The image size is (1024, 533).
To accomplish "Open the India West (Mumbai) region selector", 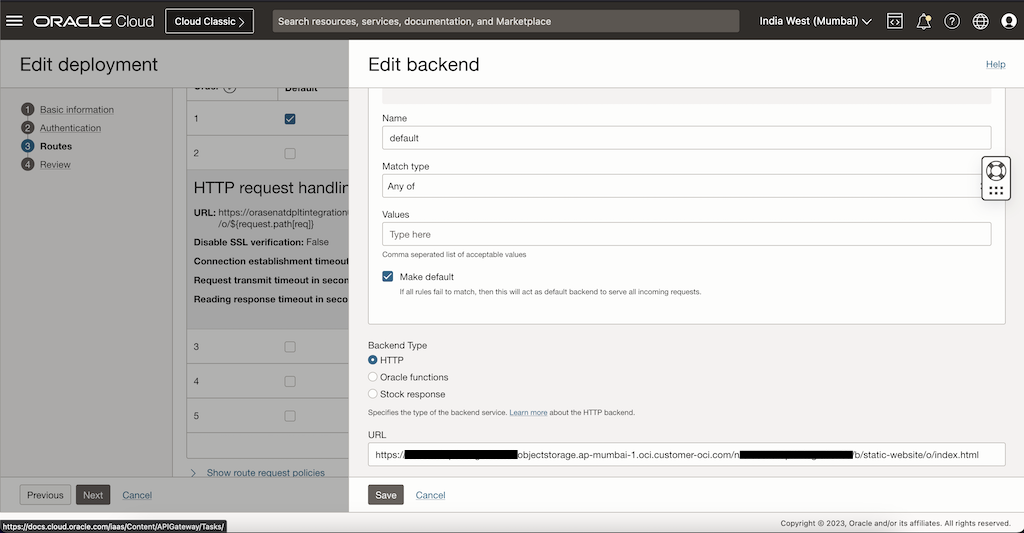I will pyautogui.click(x=815, y=21).
